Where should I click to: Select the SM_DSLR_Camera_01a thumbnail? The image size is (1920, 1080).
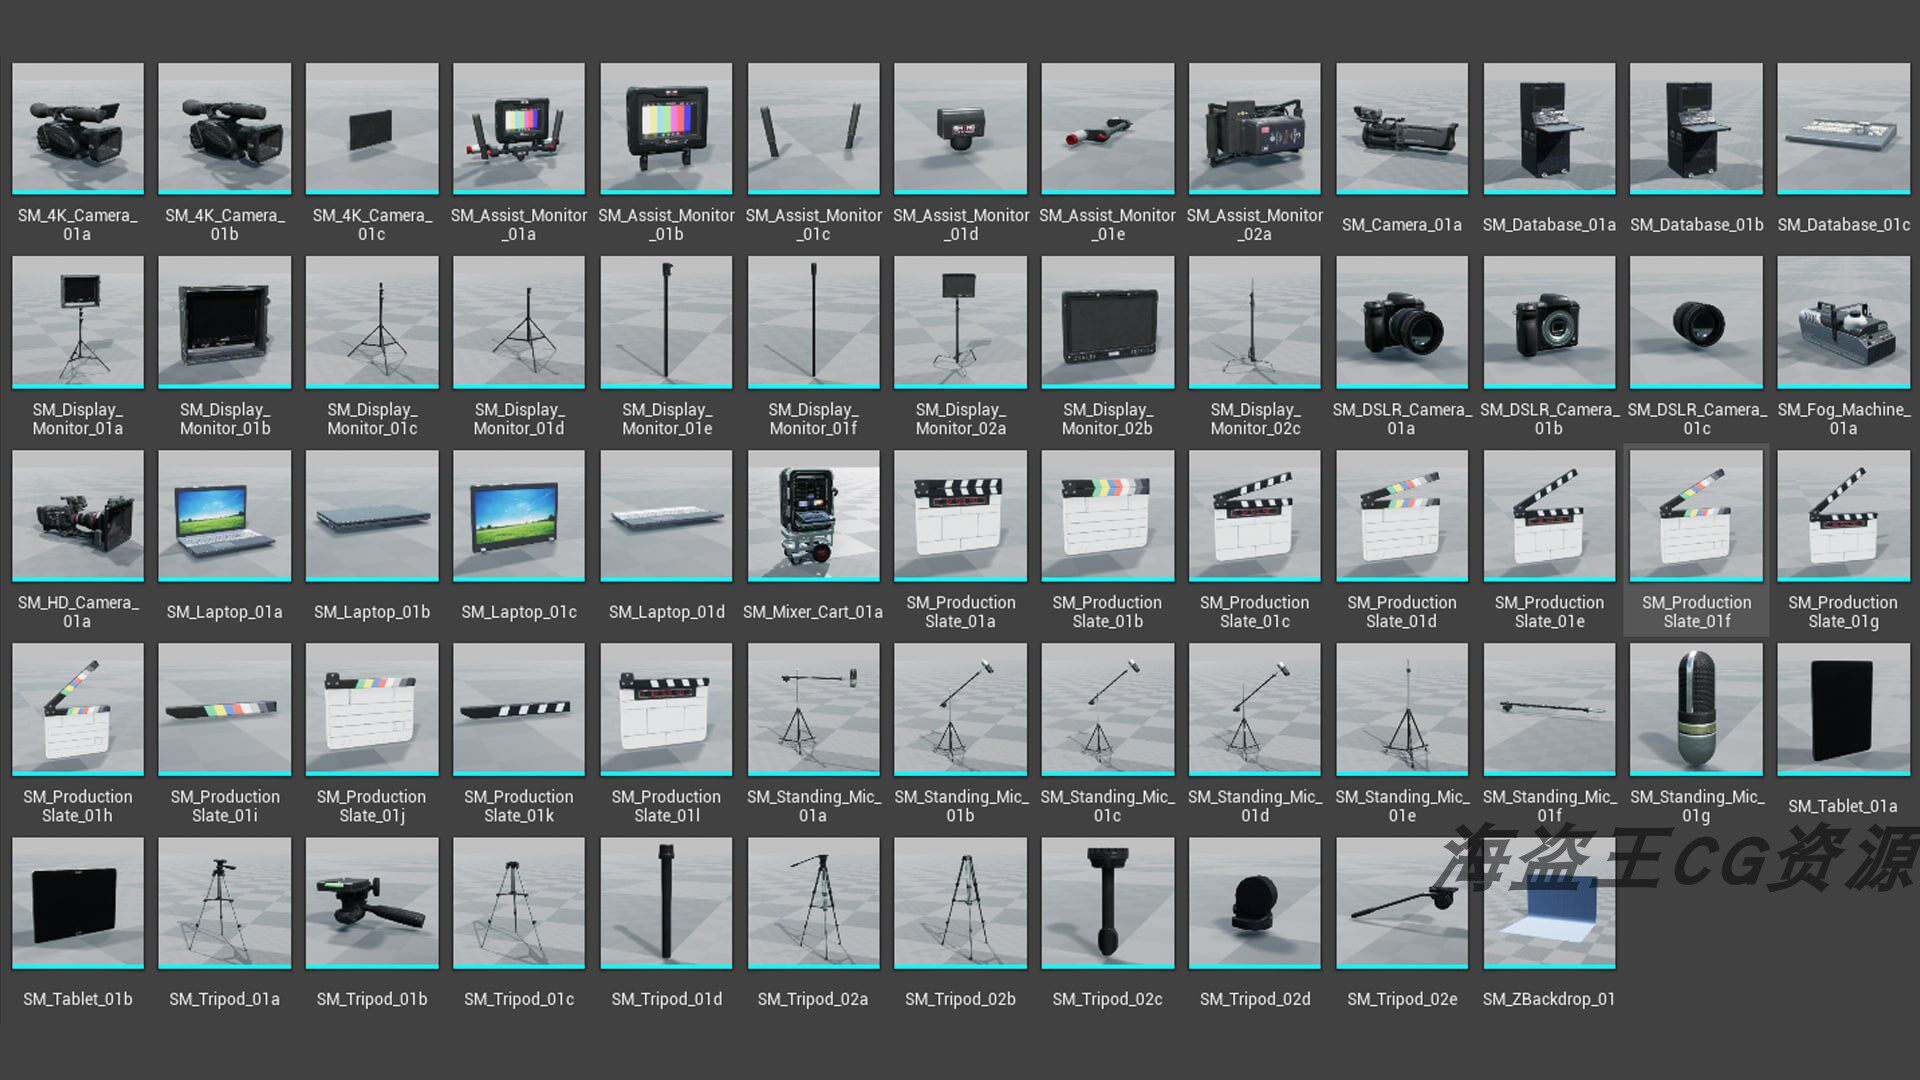point(1402,322)
